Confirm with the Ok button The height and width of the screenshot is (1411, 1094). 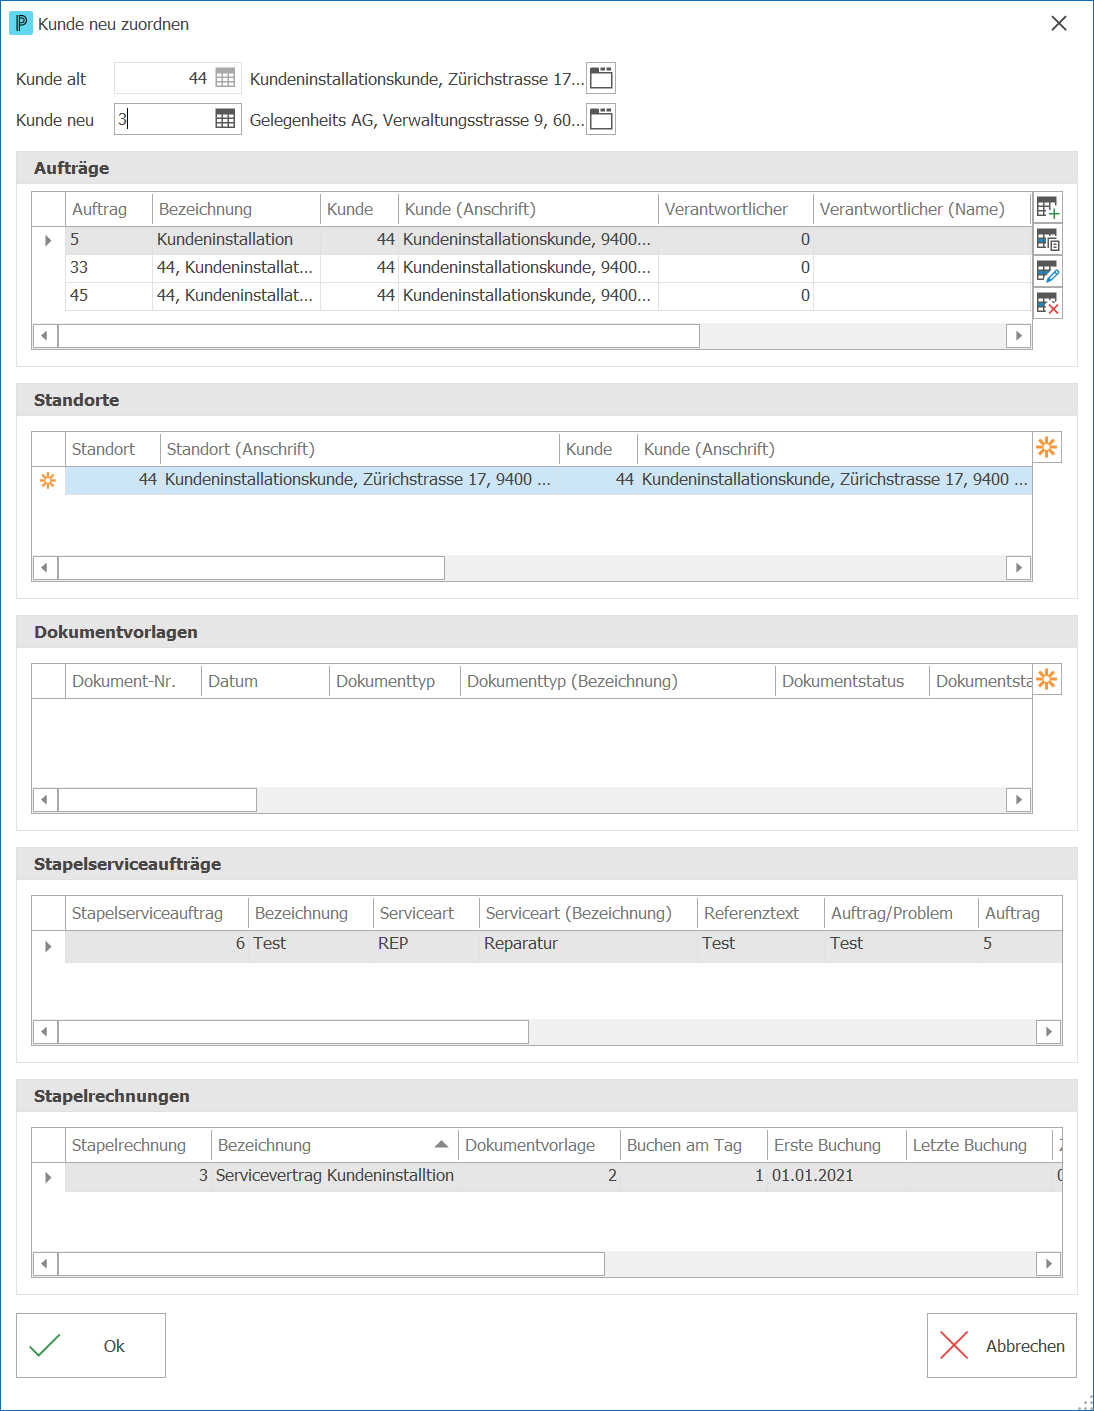point(91,1345)
